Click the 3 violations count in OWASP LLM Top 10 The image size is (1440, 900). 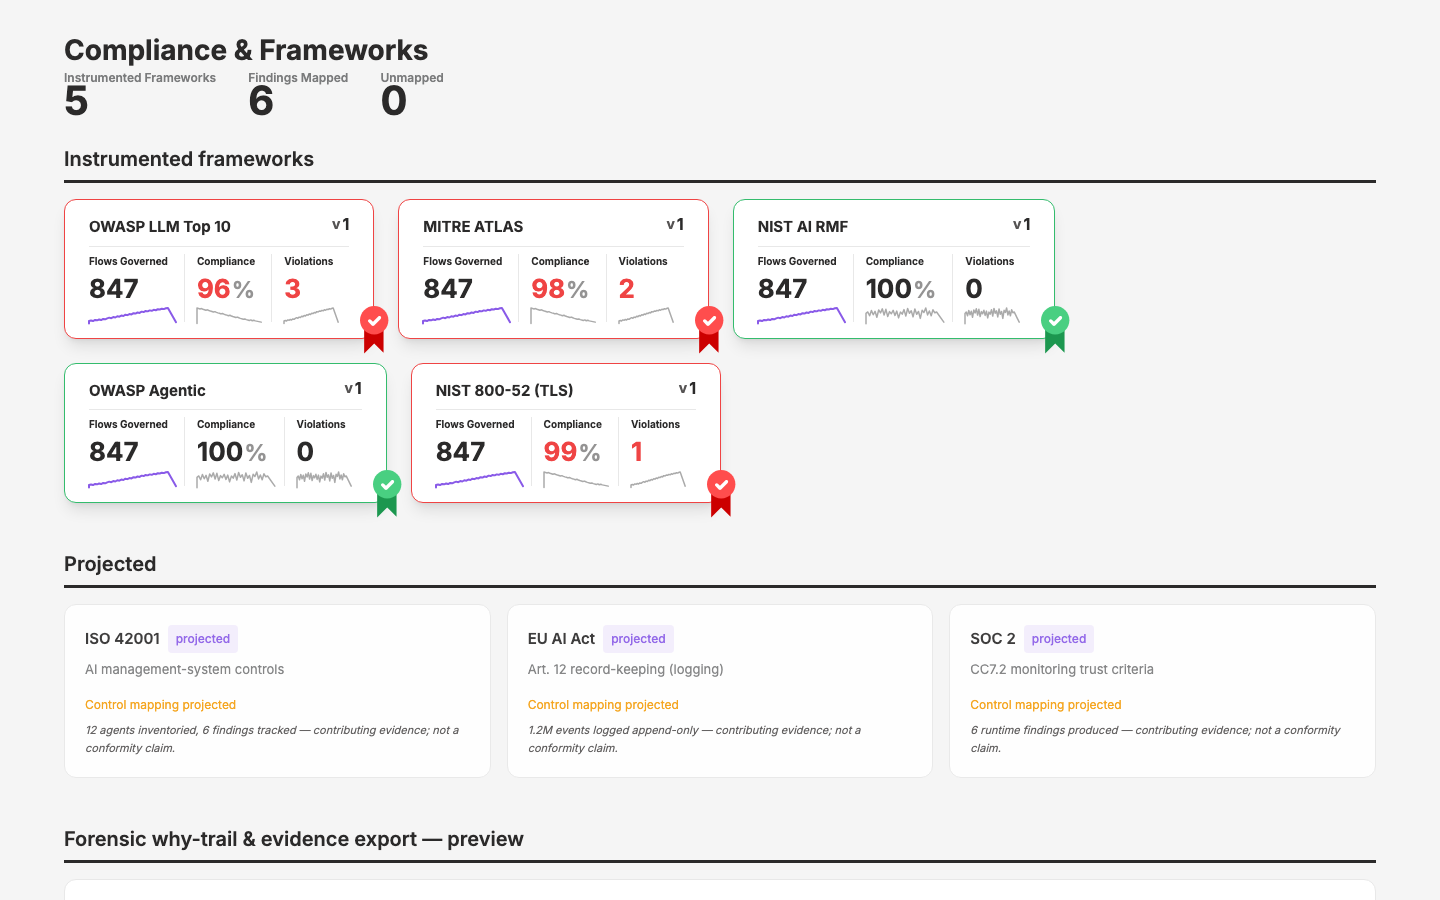tap(292, 289)
